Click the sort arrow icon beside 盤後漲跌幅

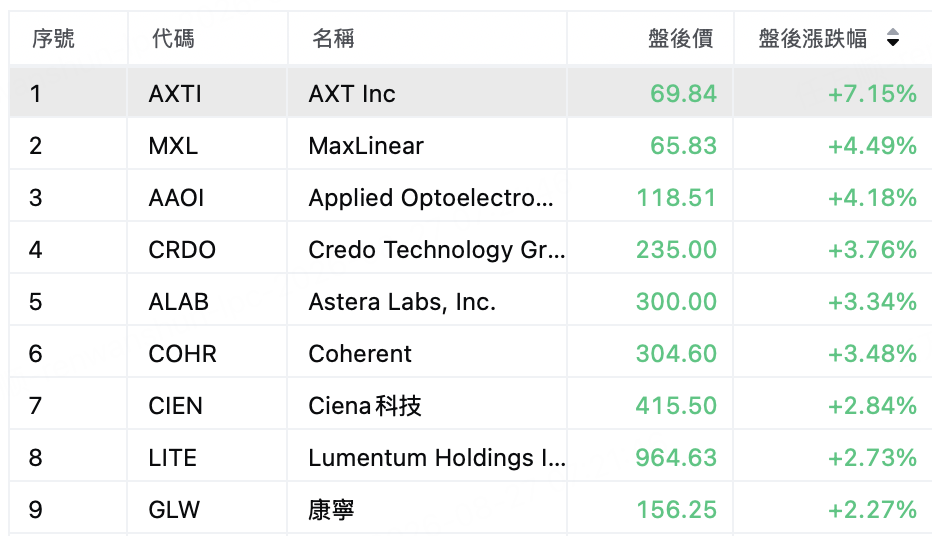[892, 38]
